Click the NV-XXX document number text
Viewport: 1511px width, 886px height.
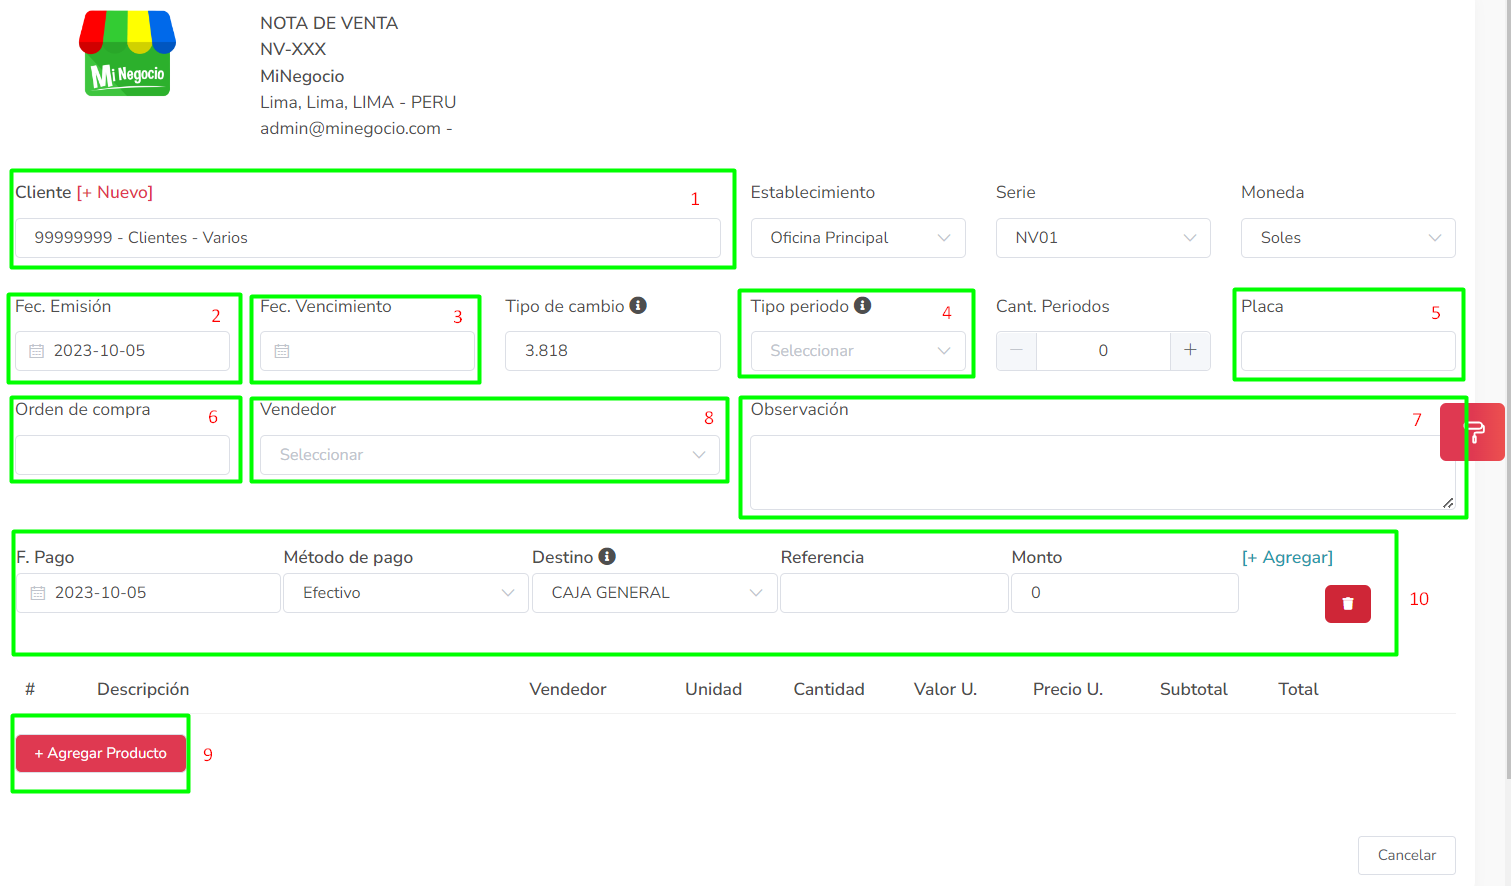(293, 49)
